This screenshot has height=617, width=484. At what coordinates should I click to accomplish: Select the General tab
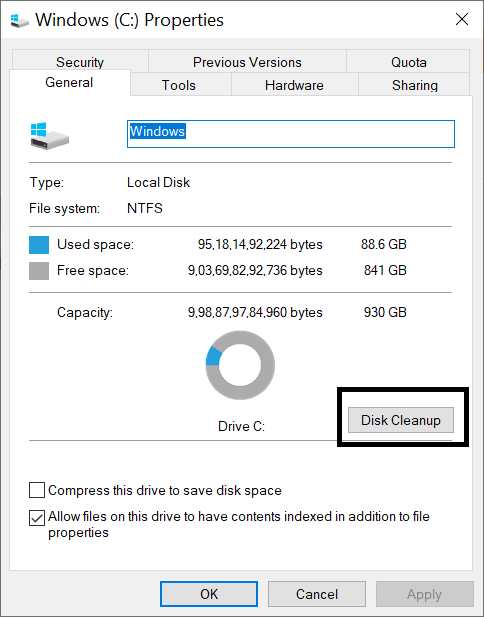click(x=69, y=83)
